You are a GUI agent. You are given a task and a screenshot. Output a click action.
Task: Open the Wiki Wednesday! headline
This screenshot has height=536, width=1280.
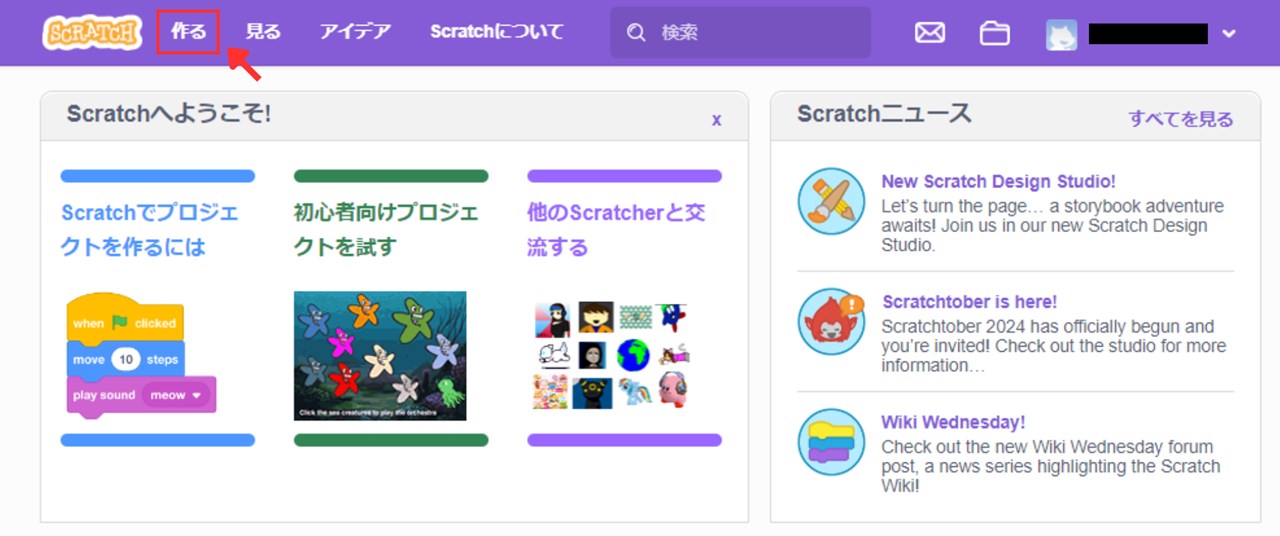tap(953, 422)
